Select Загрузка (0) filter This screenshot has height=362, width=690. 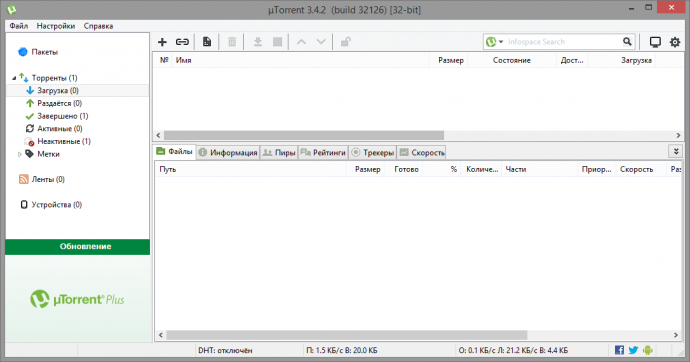[58, 91]
